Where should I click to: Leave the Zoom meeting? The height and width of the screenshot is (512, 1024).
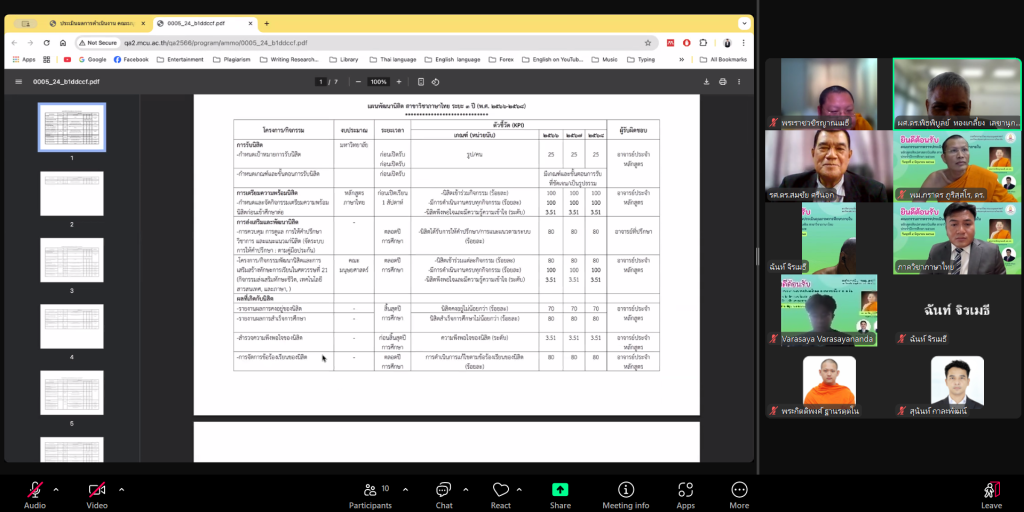pos(991,495)
